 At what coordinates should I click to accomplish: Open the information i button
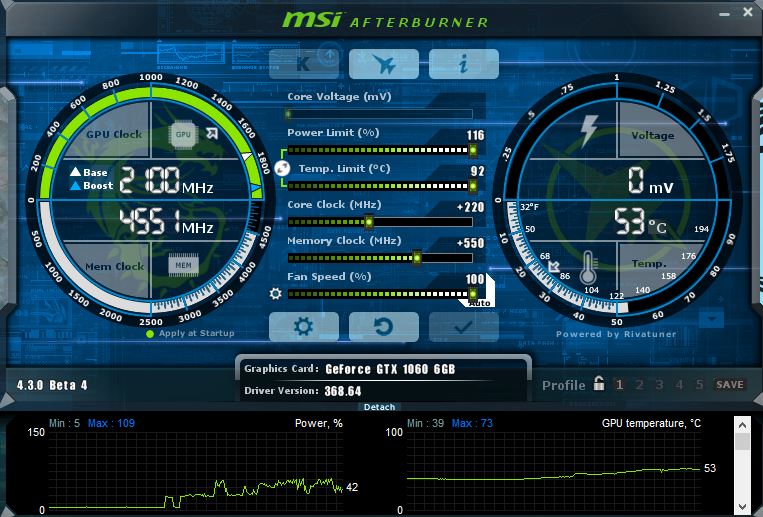464,64
